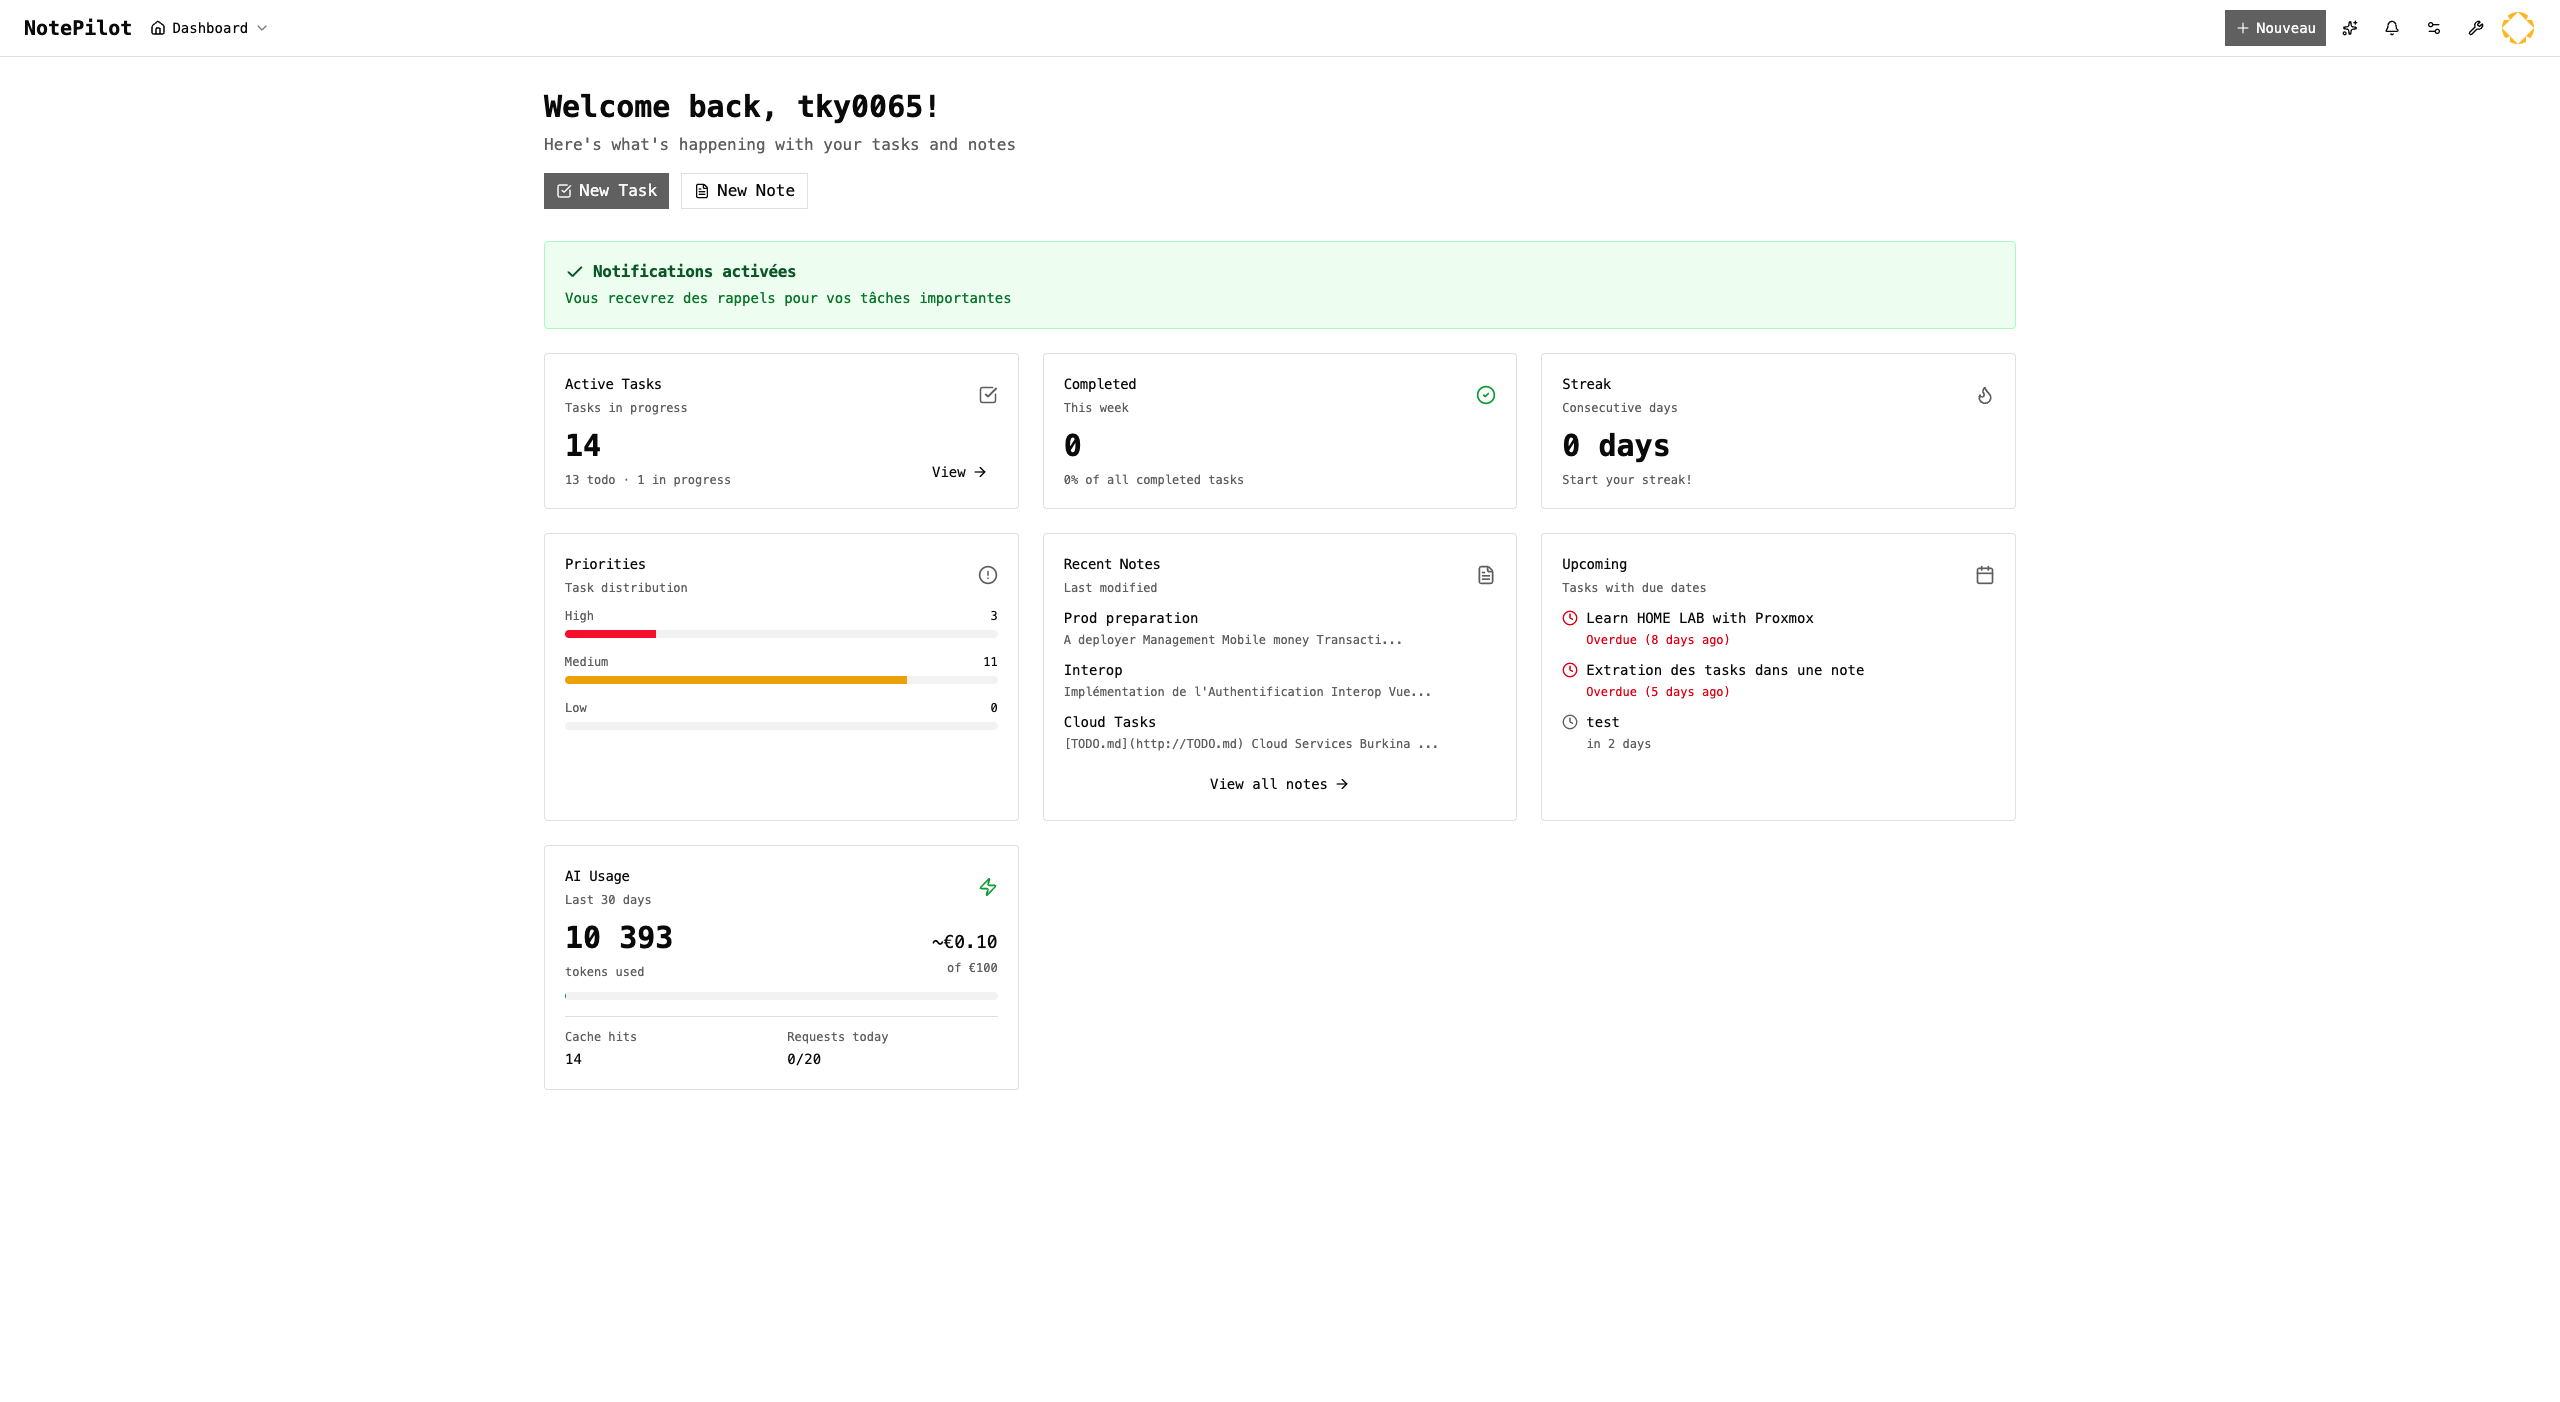Click the green check Completed icon
The image size is (2560, 1402).
tap(1486, 395)
